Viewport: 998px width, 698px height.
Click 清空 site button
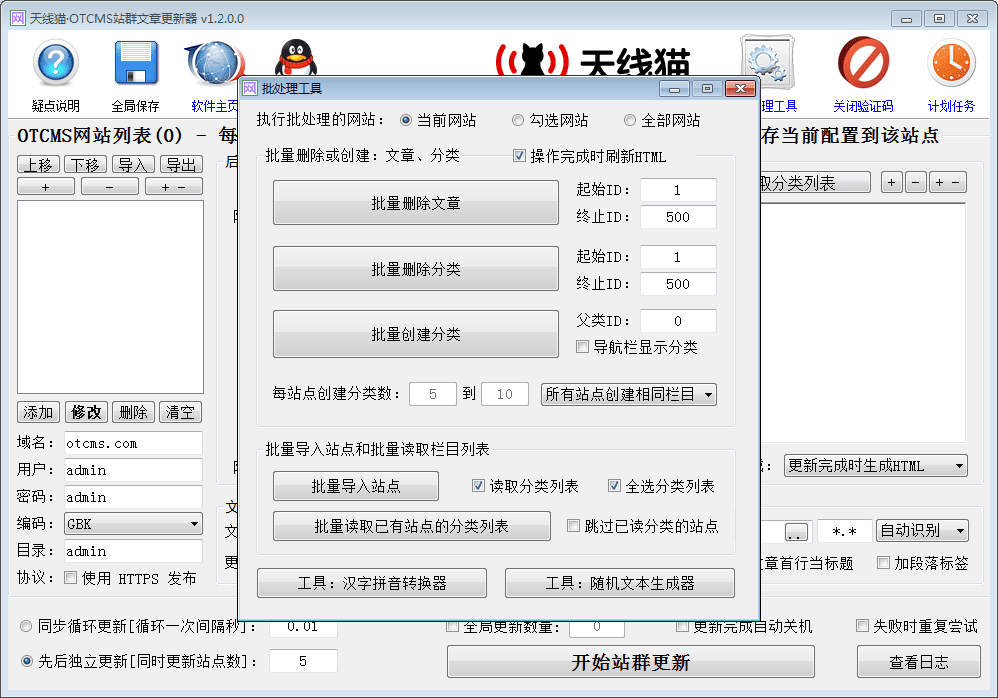tap(180, 412)
